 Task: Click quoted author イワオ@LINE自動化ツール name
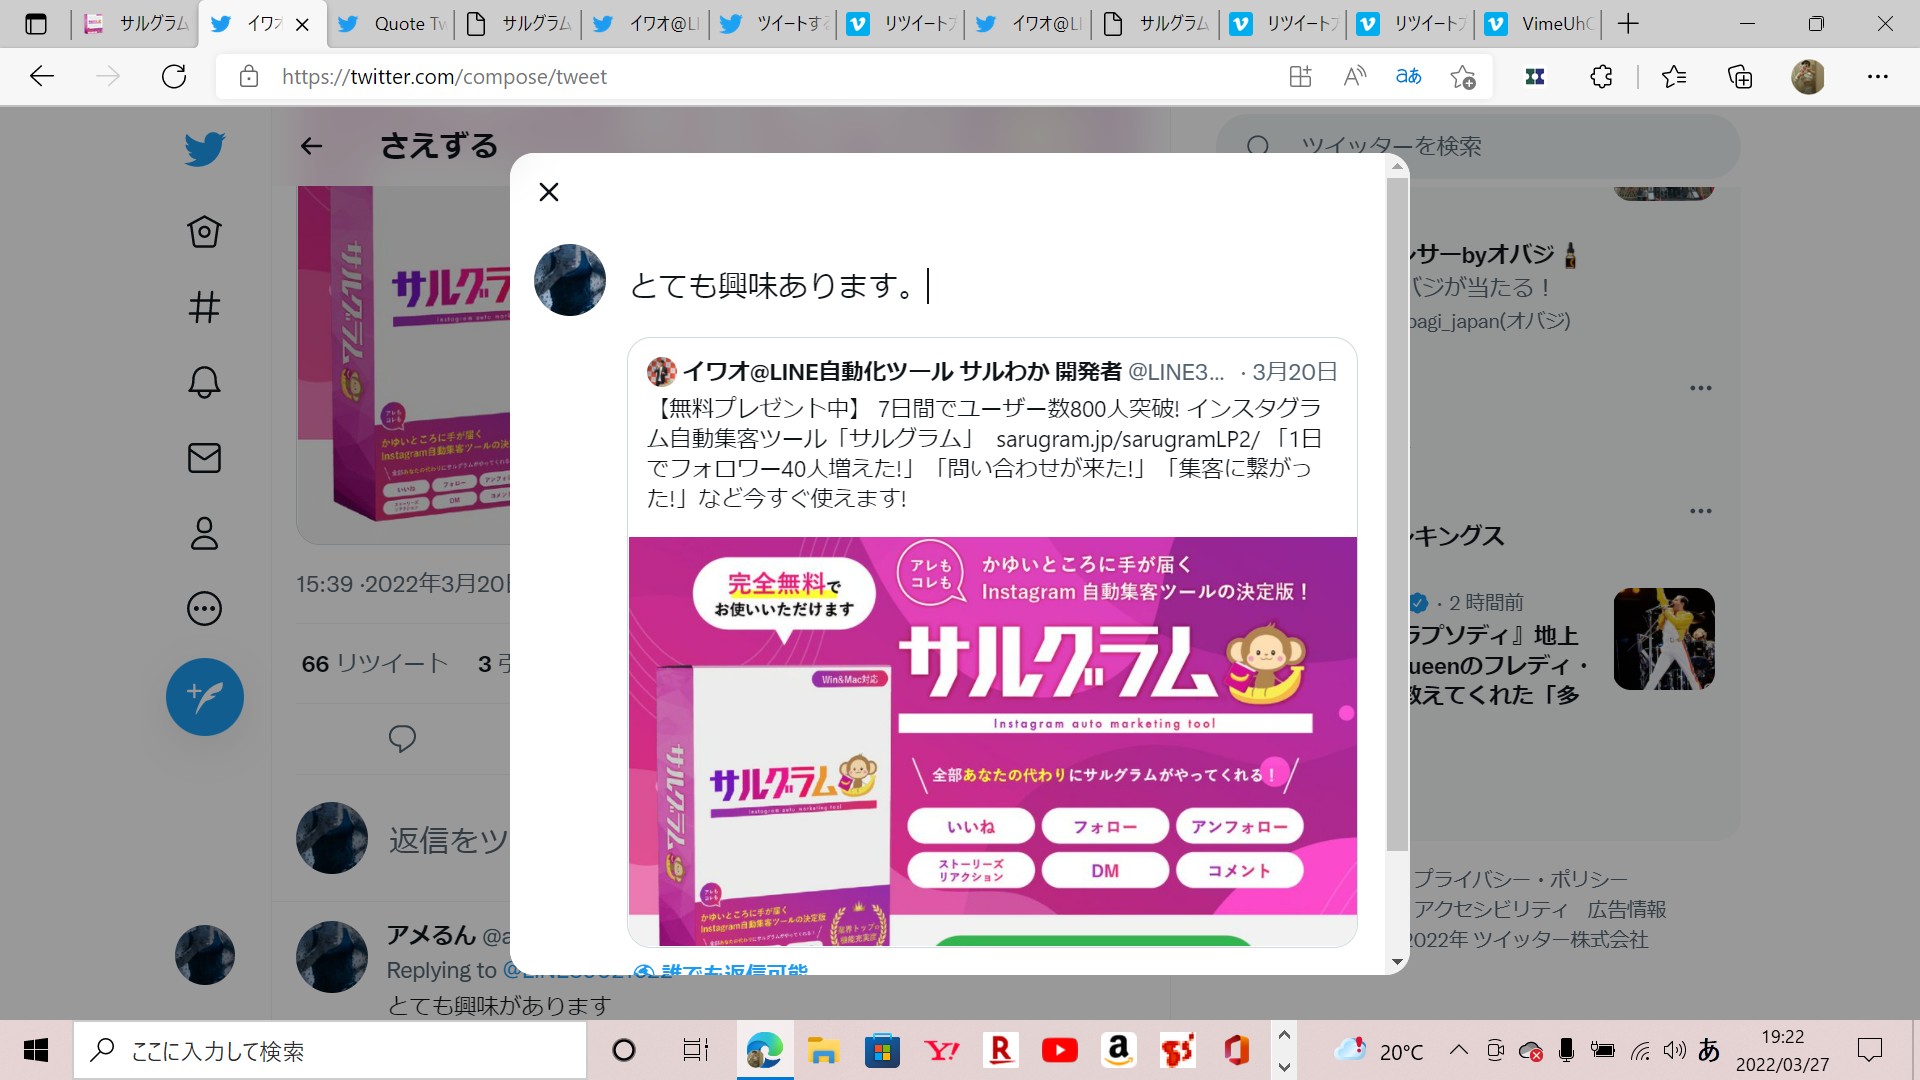point(902,372)
